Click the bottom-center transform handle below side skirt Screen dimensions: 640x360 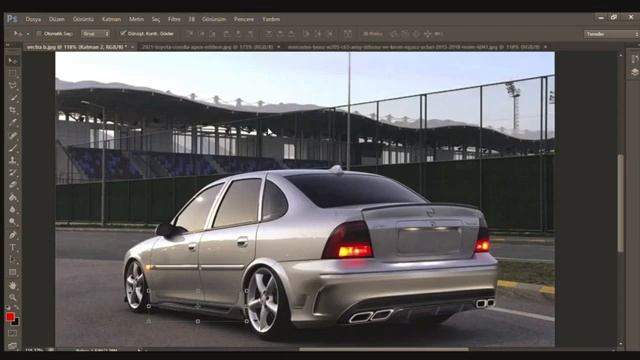[x=198, y=322]
